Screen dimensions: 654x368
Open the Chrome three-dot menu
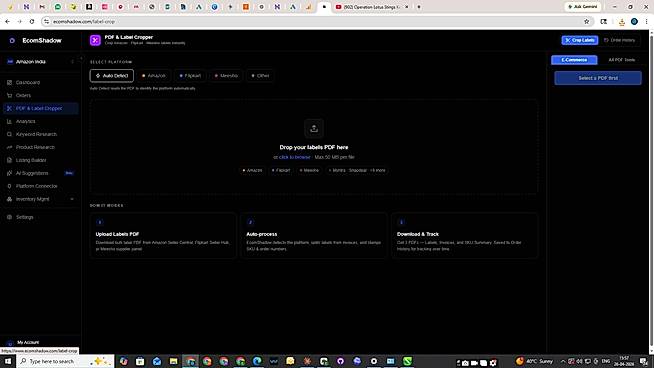click(646, 21)
